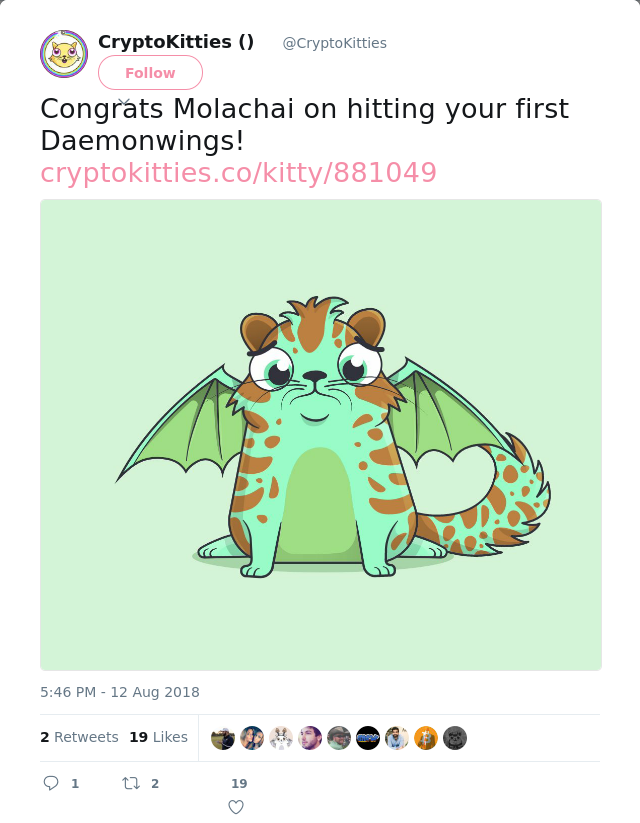Open the black avatar with blue logo

tap(368, 738)
